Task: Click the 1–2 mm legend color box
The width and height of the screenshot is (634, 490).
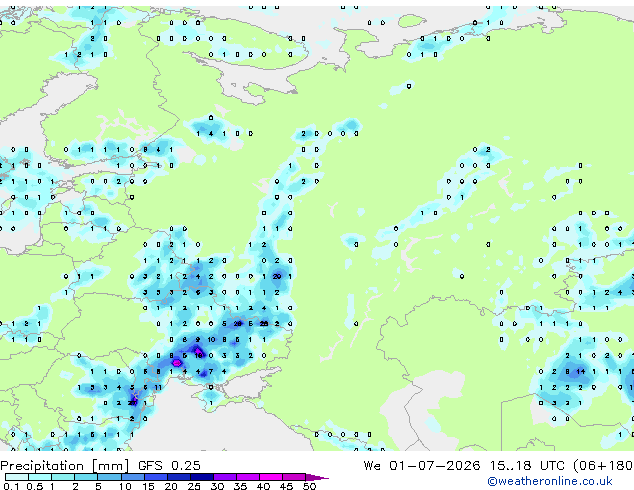Action: (63, 477)
